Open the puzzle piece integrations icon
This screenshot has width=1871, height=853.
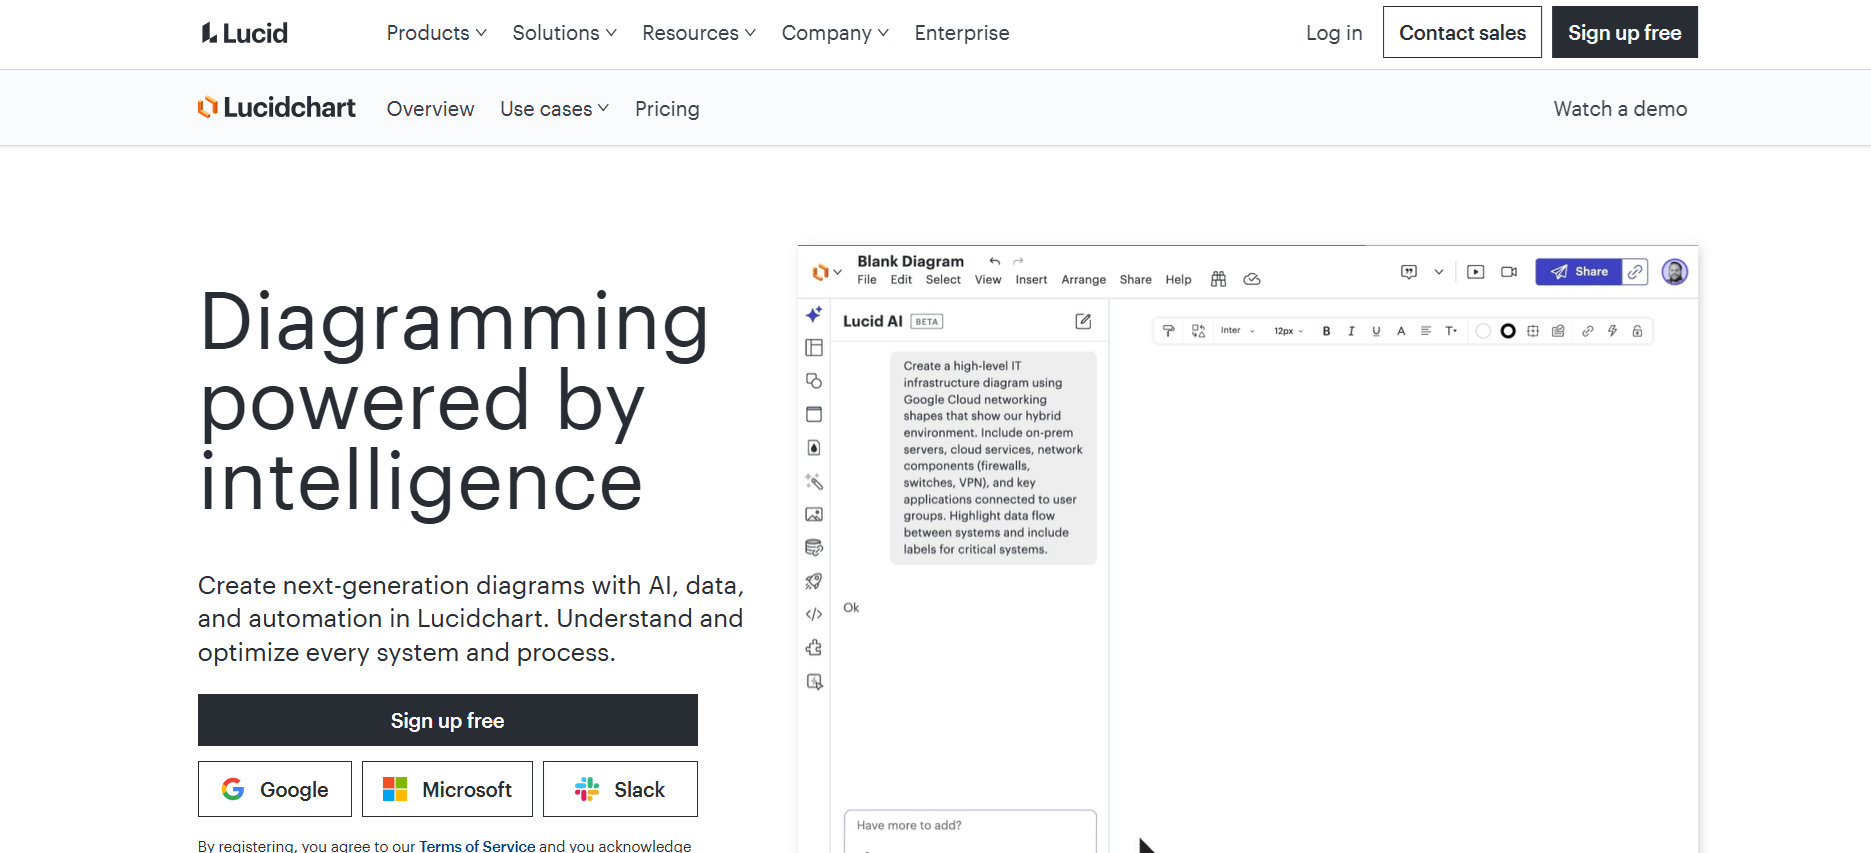tap(814, 648)
